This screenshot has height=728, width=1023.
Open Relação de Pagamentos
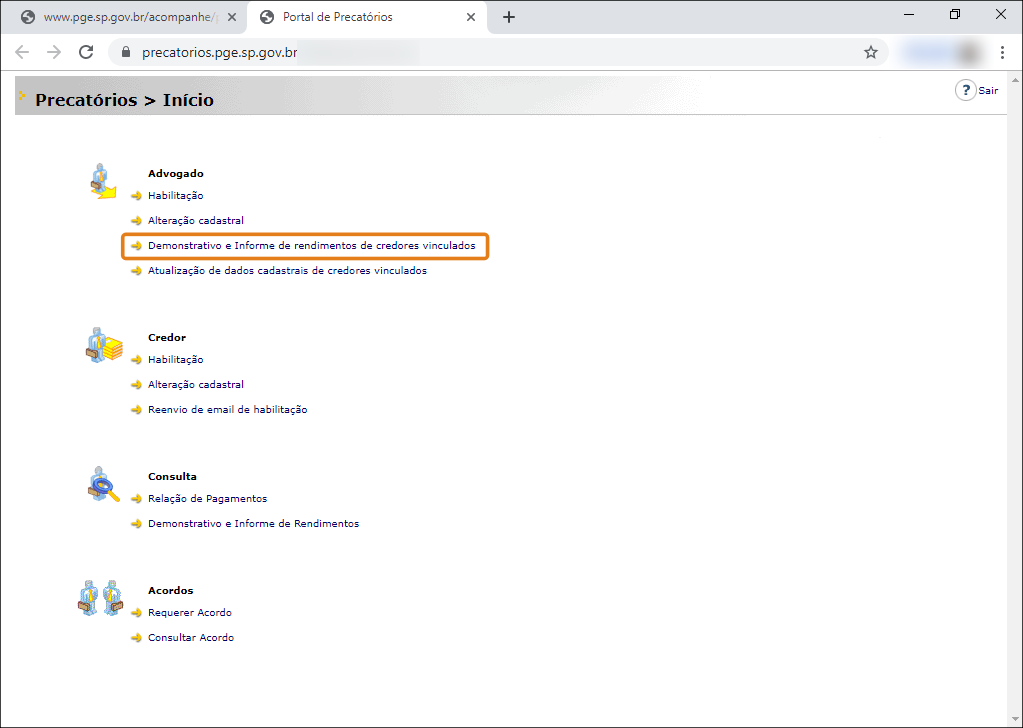[207, 499]
